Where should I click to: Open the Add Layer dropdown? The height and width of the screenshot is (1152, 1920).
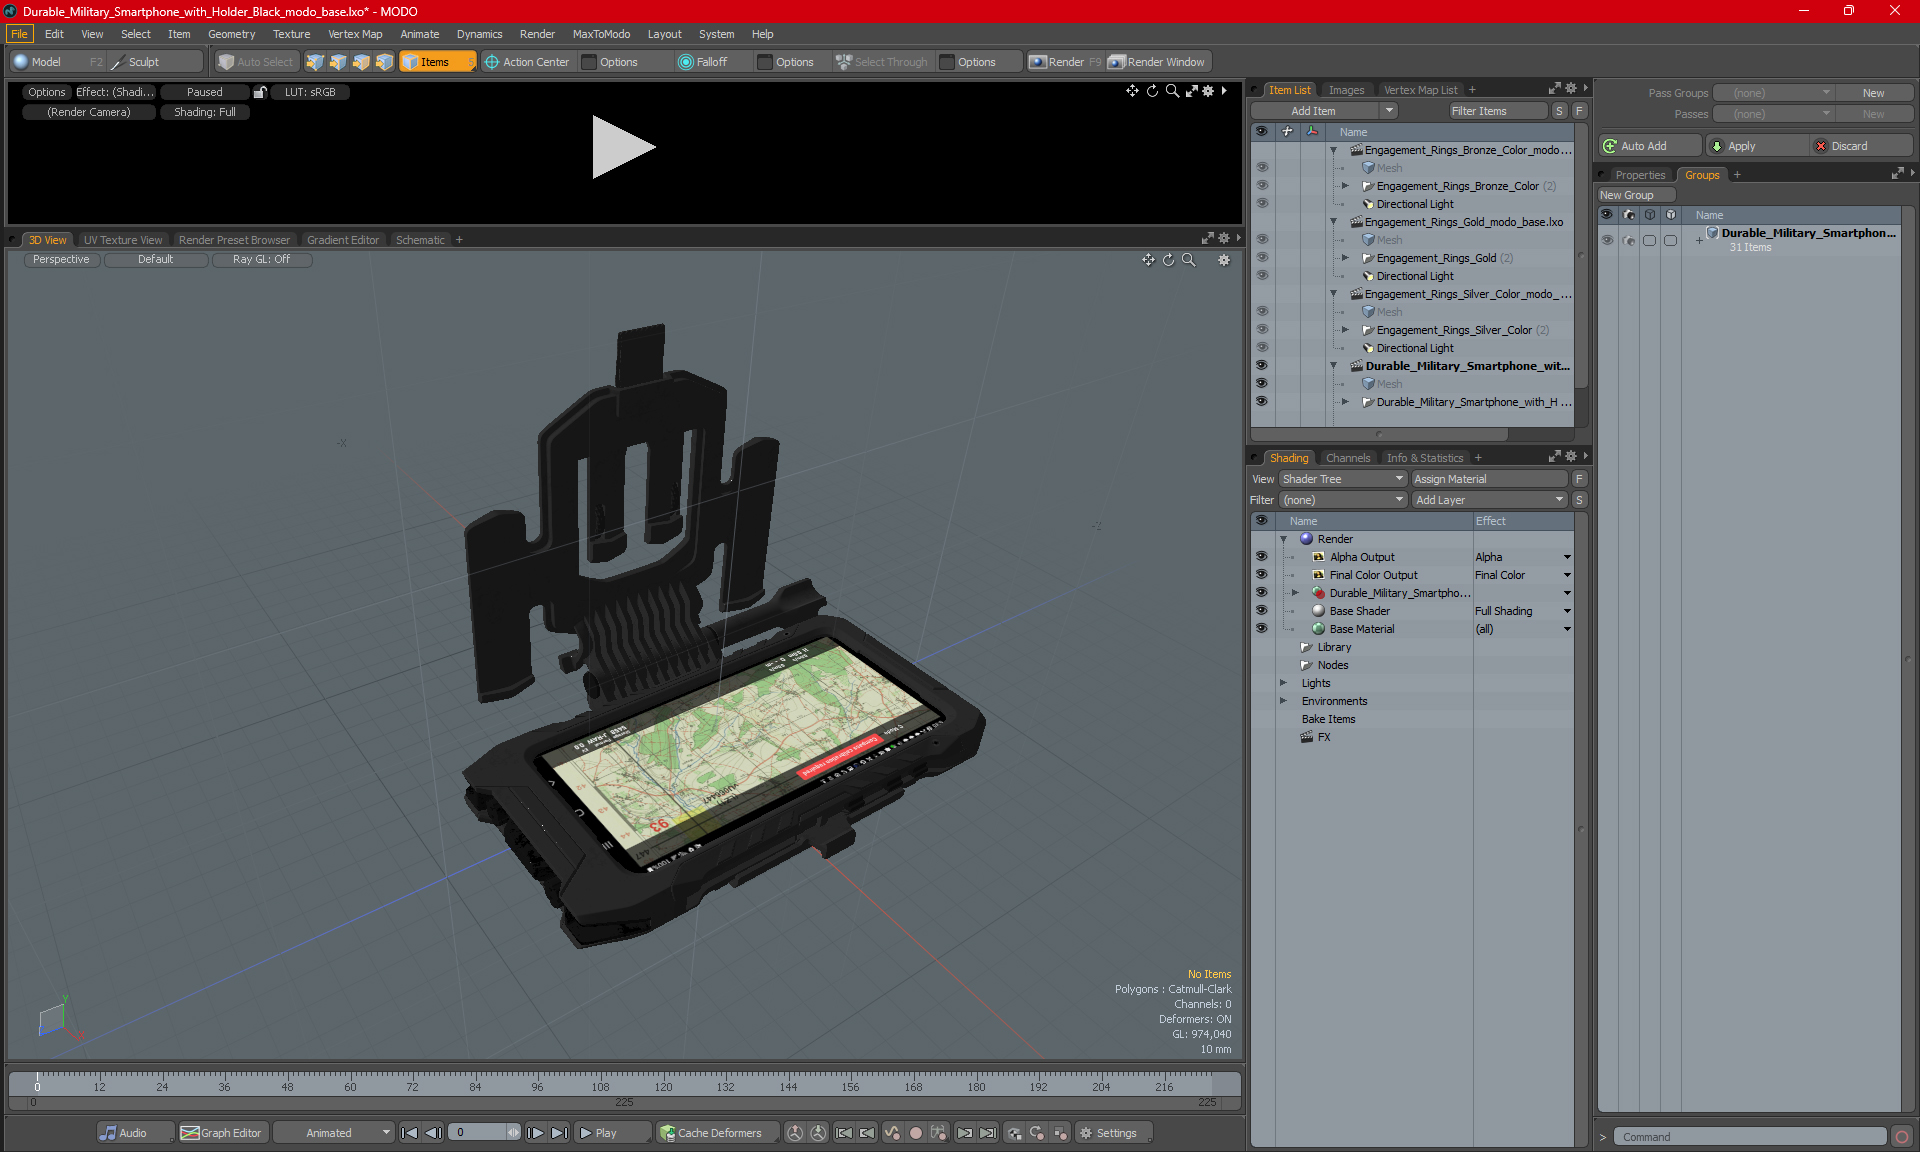1489,500
